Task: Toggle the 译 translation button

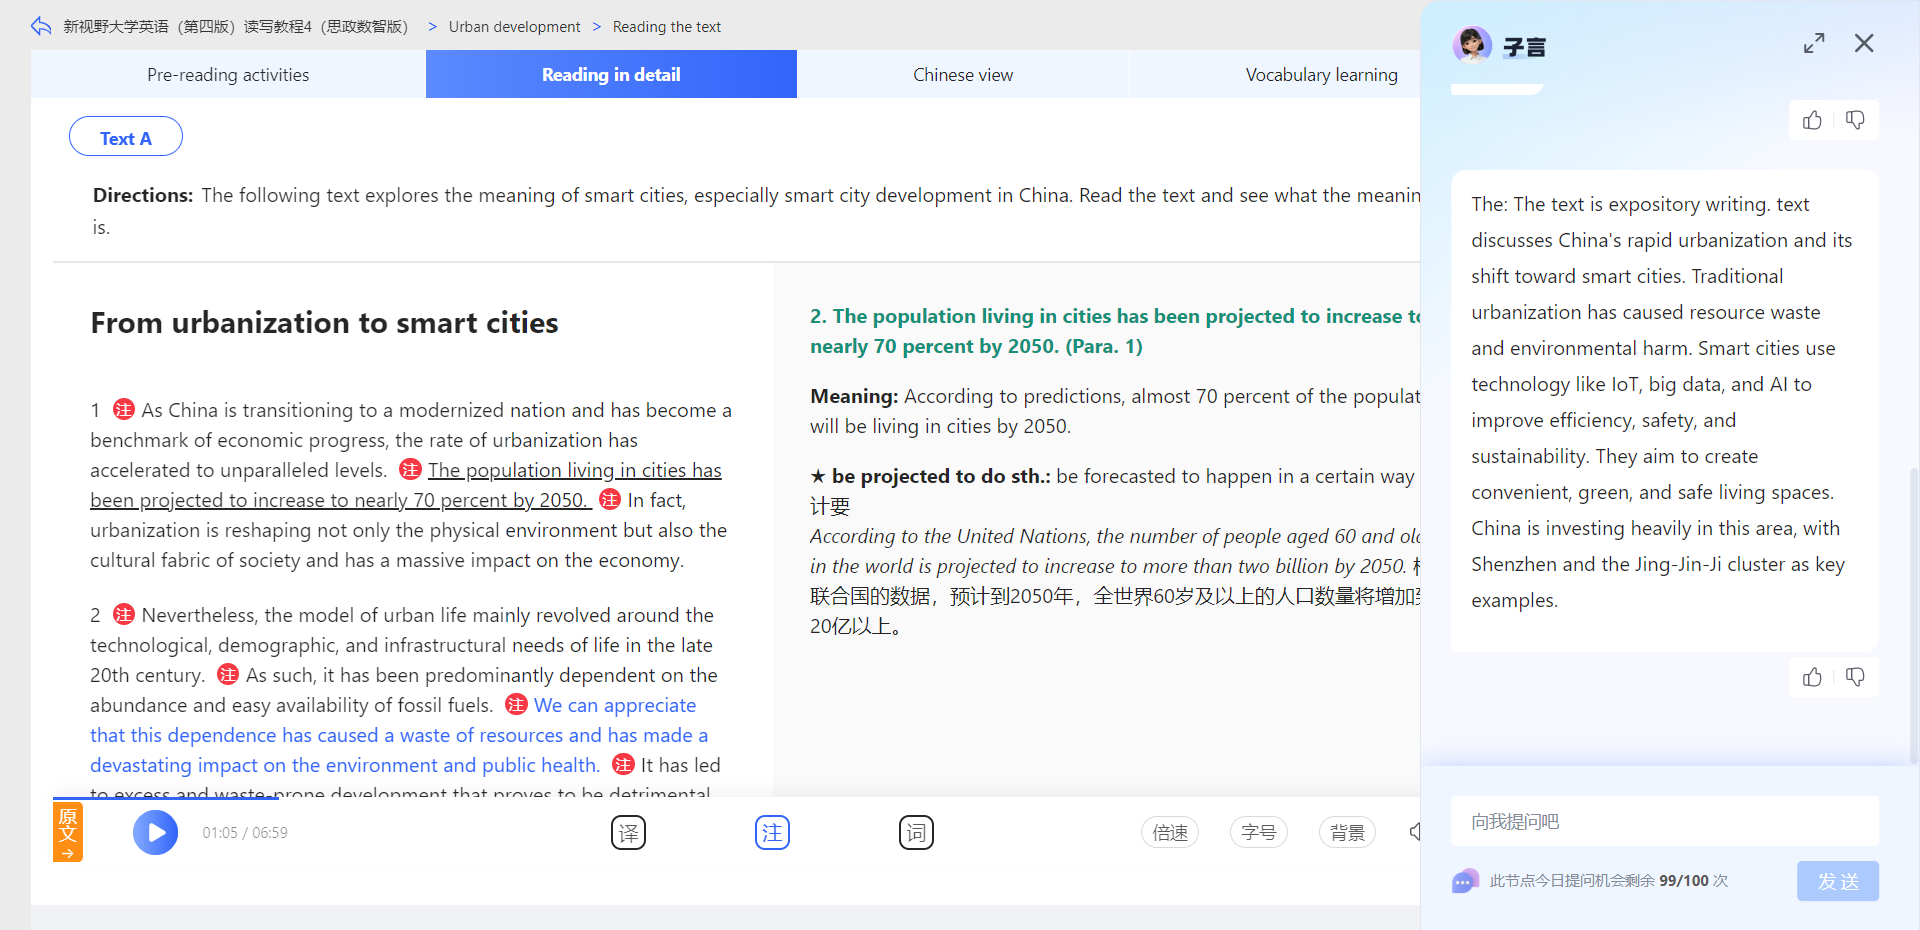Action: 628,832
